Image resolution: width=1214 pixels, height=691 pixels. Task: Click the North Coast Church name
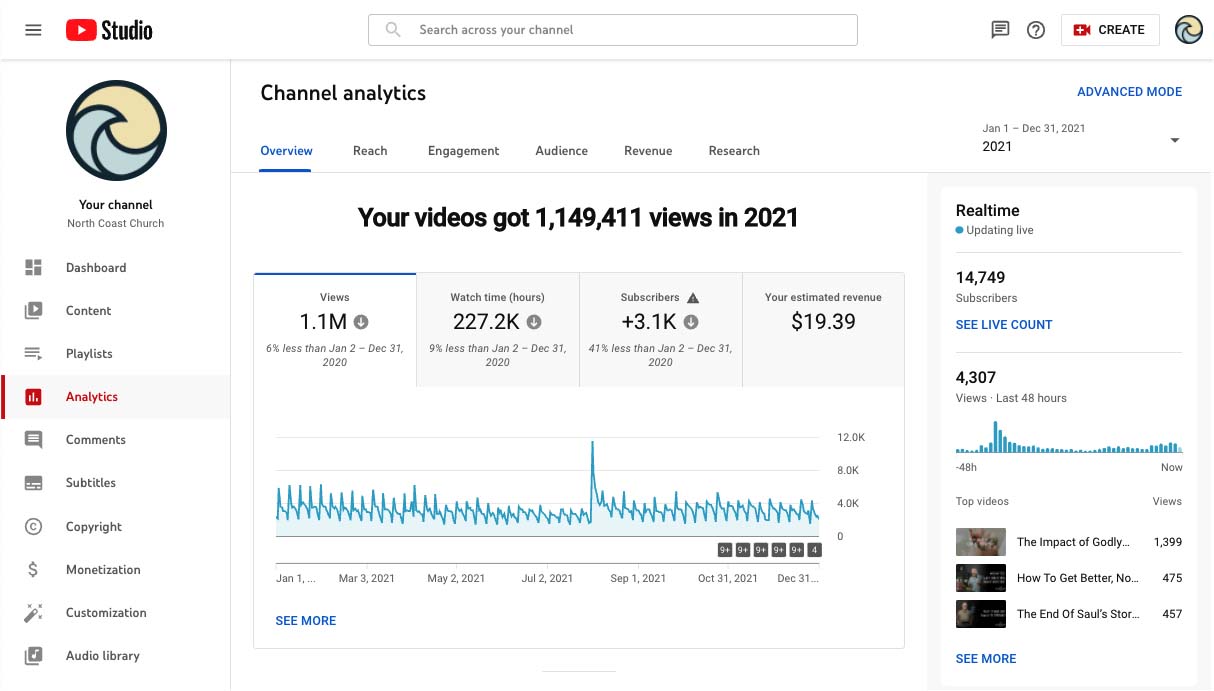(116, 224)
